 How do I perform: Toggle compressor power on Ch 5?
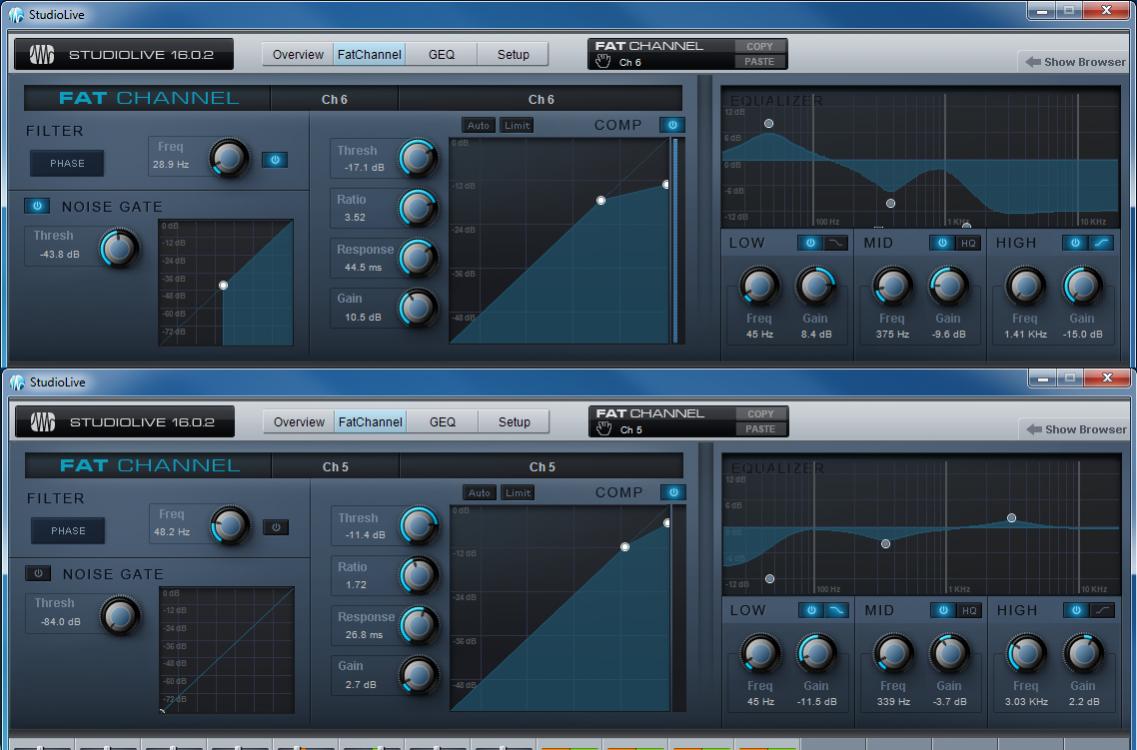click(x=673, y=493)
